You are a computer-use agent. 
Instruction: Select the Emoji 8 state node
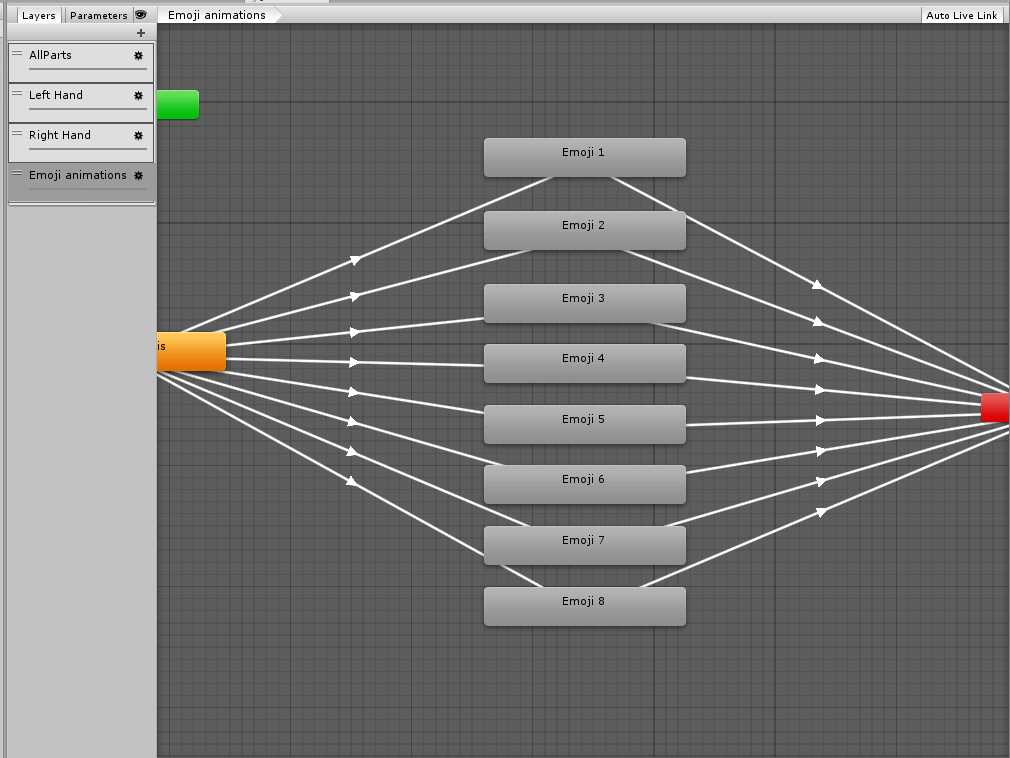tap(584, 606)
